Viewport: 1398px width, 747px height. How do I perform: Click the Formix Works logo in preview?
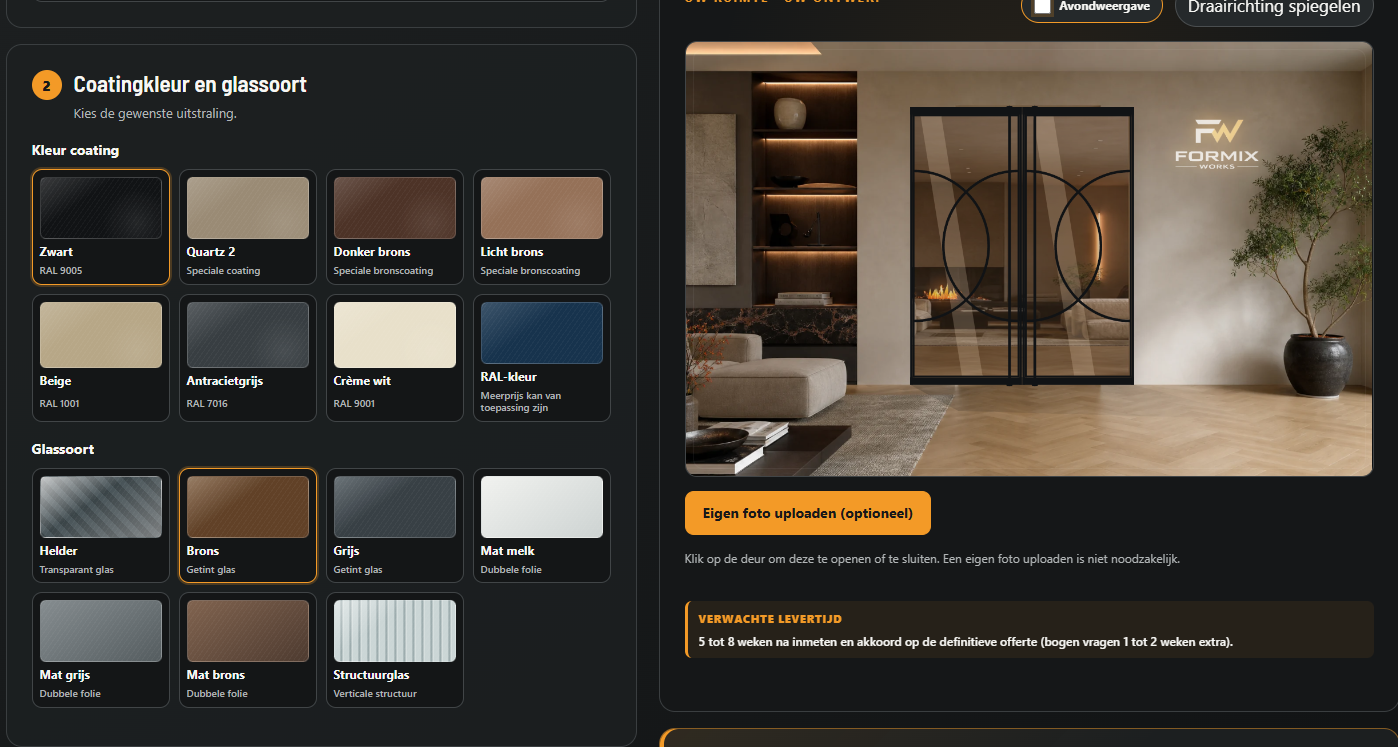(x=1217, y=145)
